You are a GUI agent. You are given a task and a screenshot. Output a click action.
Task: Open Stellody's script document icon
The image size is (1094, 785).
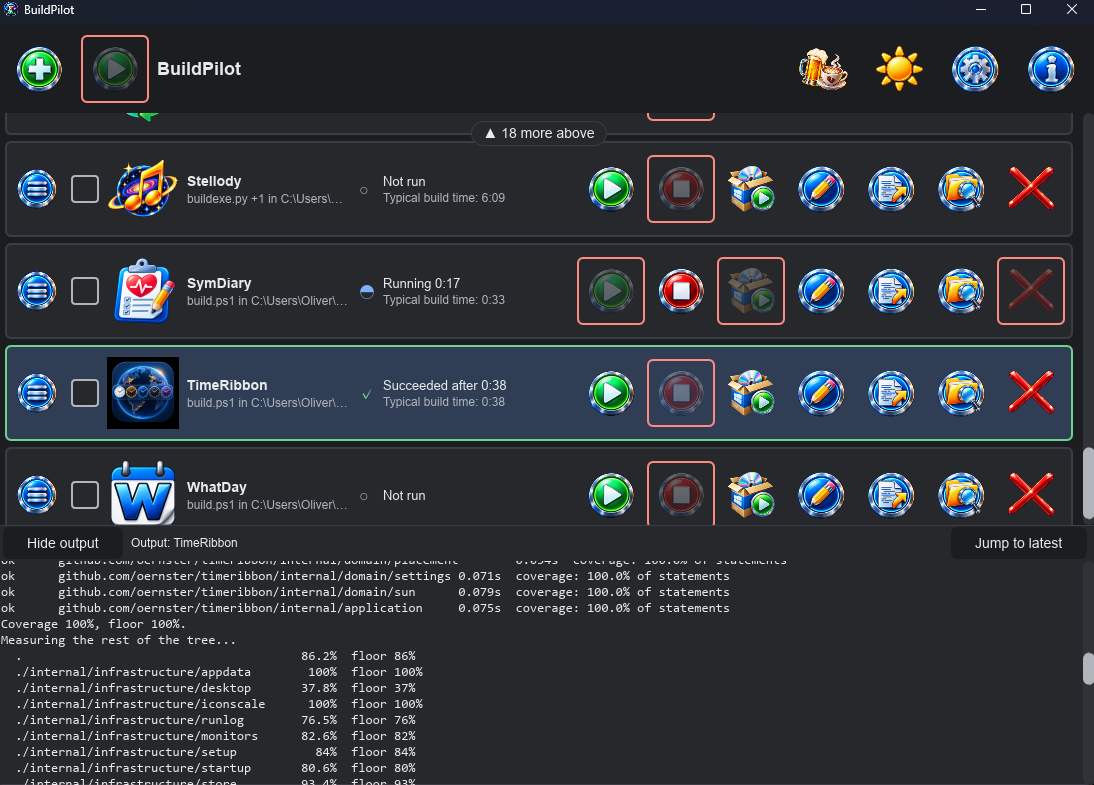[x=891, y=189]
